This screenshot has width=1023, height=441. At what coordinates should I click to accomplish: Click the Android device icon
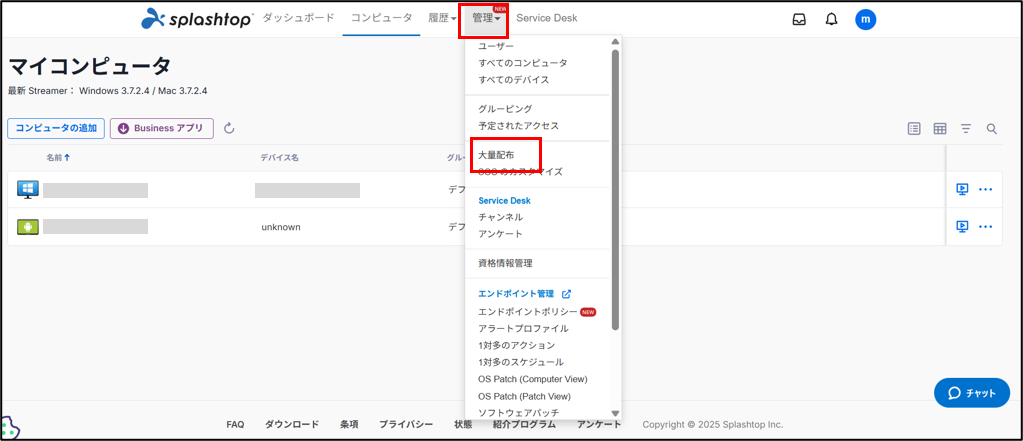pos(28,226)
